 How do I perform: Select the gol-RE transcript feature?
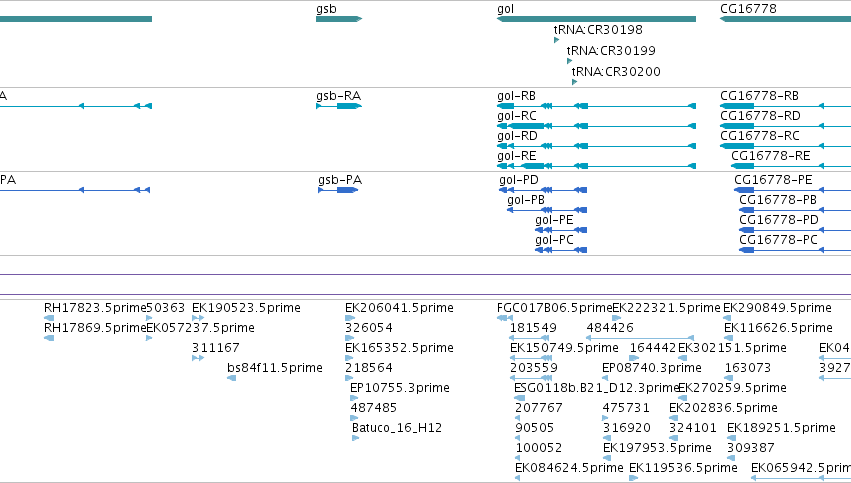596,166
